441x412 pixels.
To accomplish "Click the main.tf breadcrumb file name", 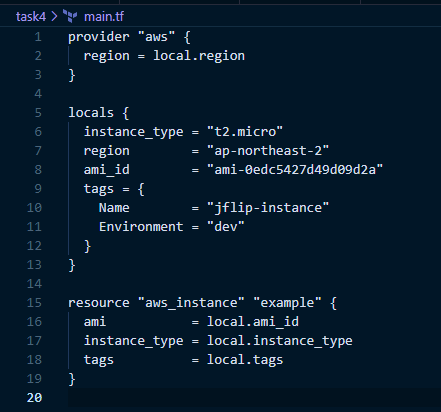I will tap(104, 16).
